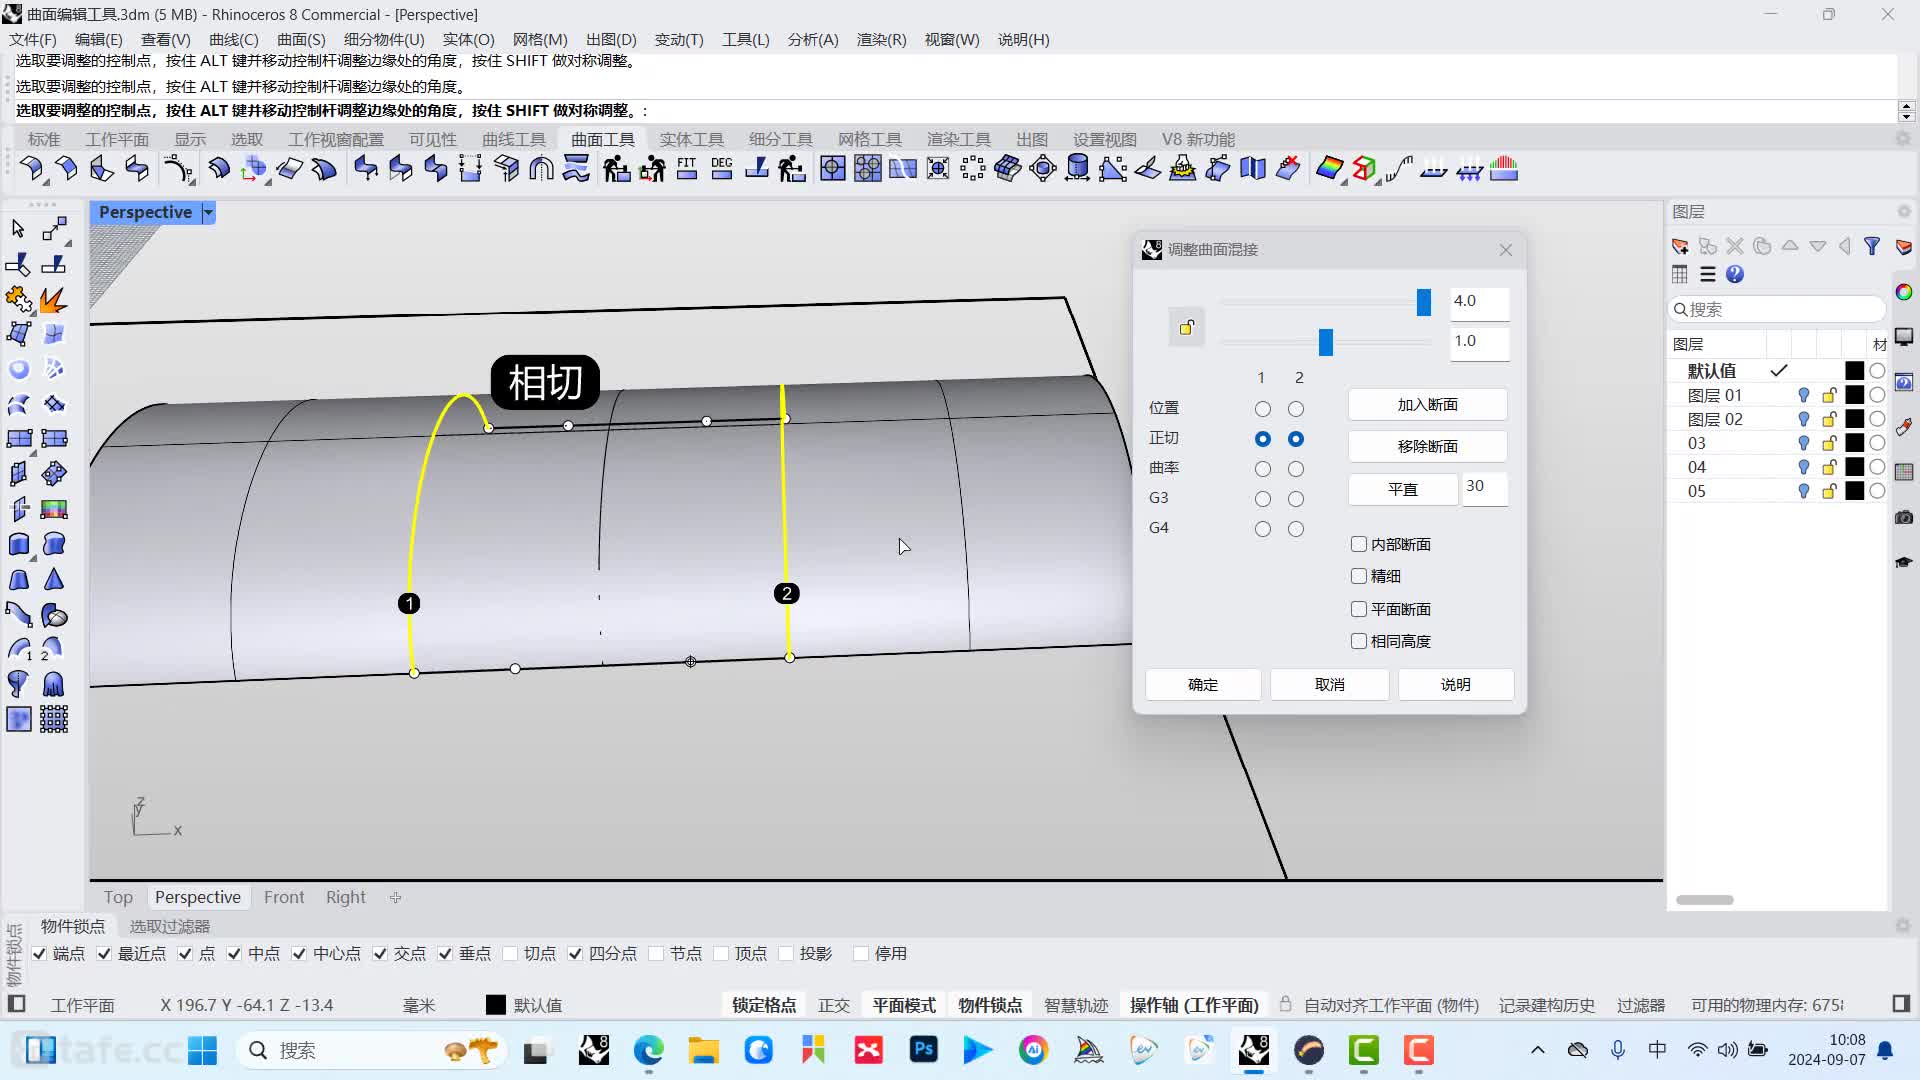
Task: Switch to the 实体工具 toolbar tab
Action: coord(691,139)
